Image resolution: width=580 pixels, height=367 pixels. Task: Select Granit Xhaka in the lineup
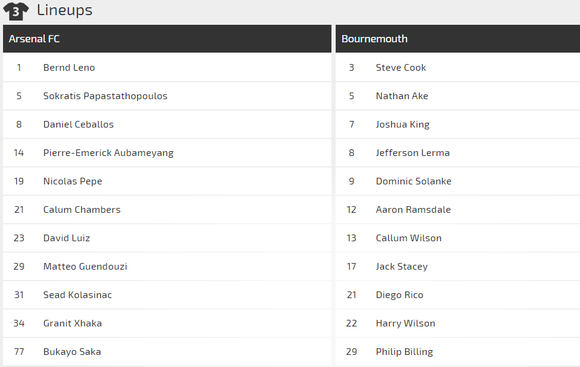pos(72,323)
